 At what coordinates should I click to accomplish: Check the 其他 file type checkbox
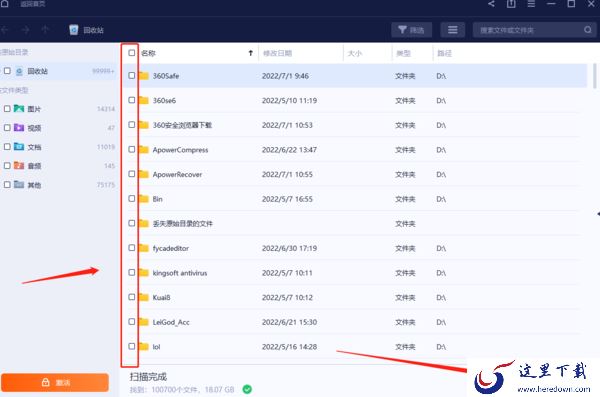[x=7, y=185]
